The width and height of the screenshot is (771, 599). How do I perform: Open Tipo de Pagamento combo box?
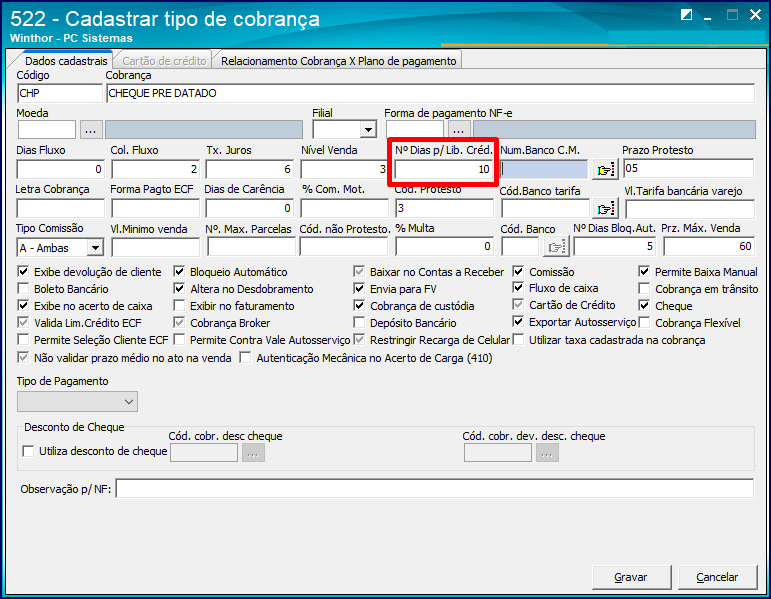[x=77, y=402]
